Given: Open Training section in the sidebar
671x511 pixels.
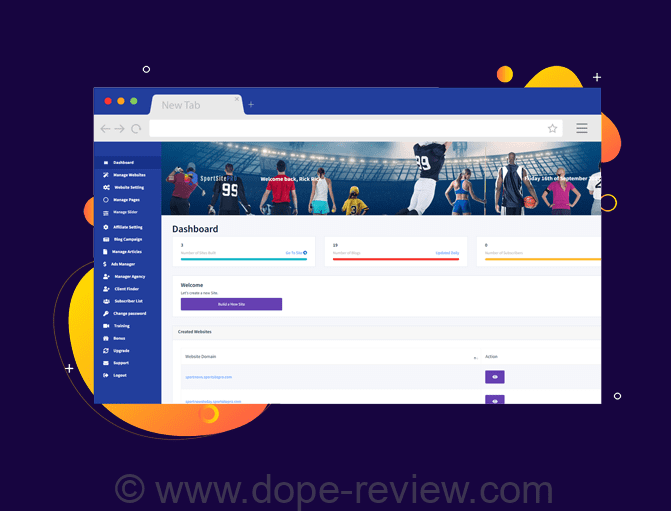Looking at the screenshot, I should point(121,326).
